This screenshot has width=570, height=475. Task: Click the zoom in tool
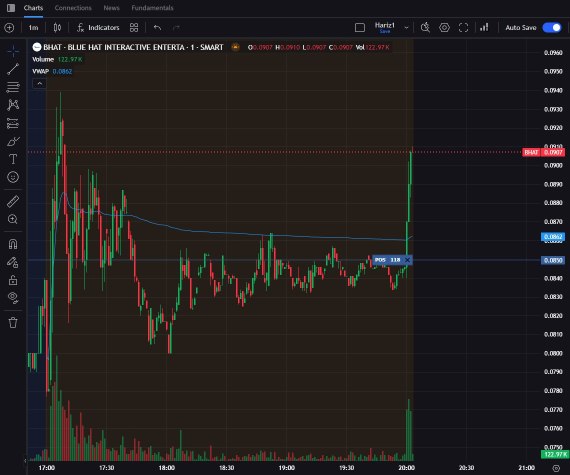(13, 219)
